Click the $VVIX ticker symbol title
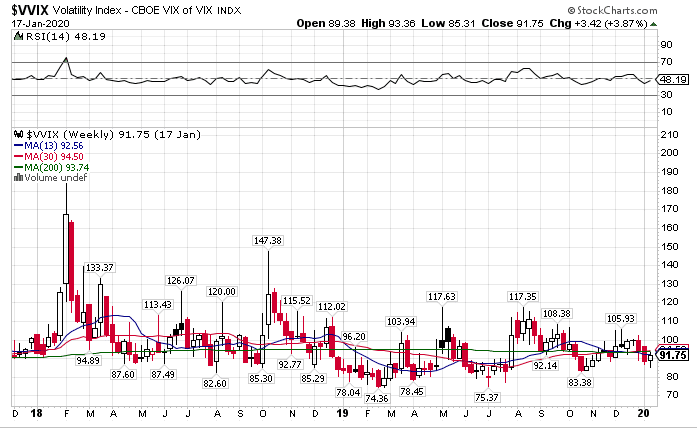 coord(30,10)
